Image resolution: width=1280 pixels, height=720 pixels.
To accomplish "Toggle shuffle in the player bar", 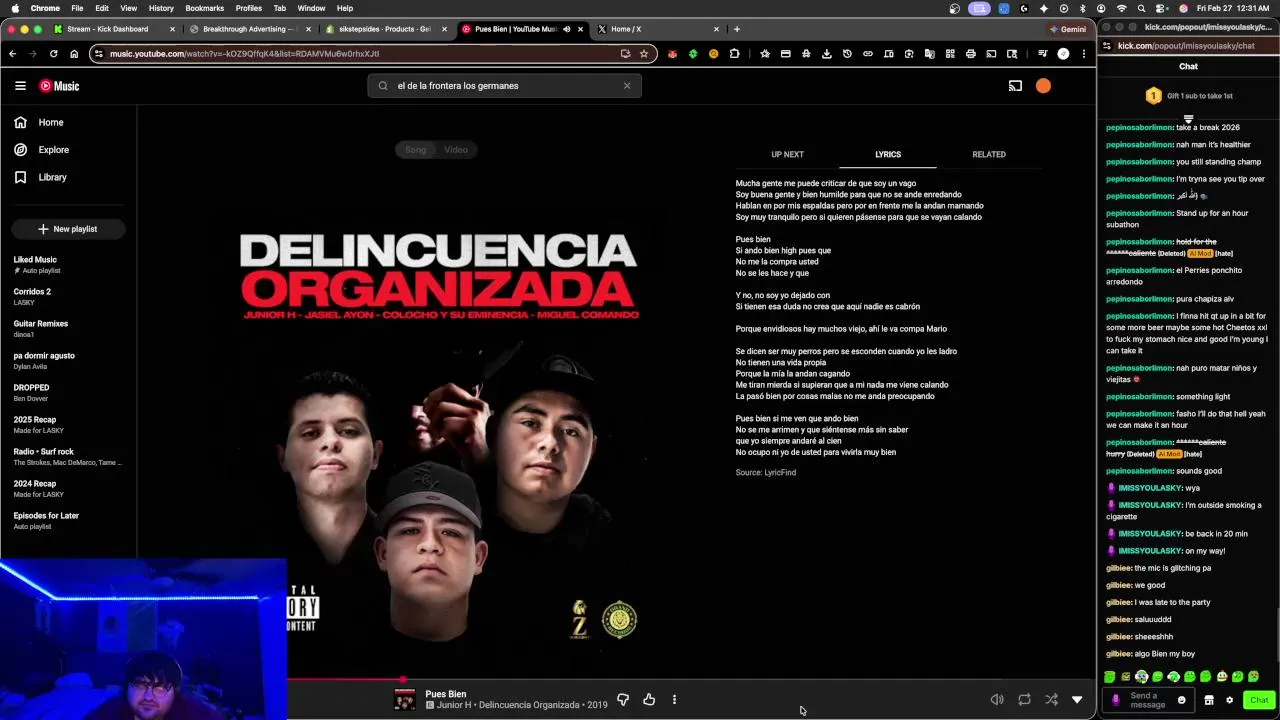I will [x=1051, y=700].
